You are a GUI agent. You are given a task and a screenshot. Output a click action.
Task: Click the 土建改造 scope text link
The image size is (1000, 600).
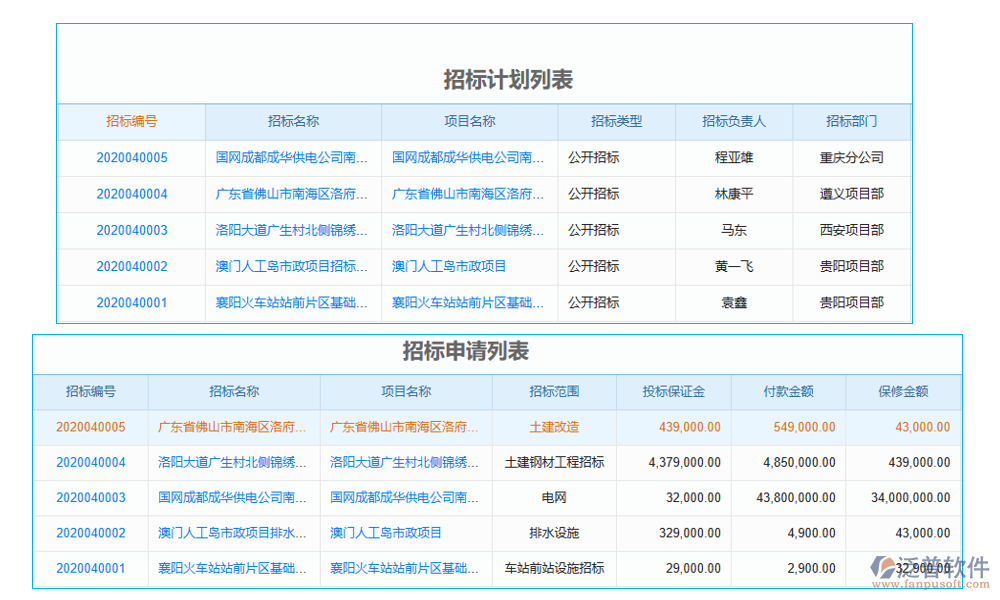pyautogui.click(x=556, y=427)
